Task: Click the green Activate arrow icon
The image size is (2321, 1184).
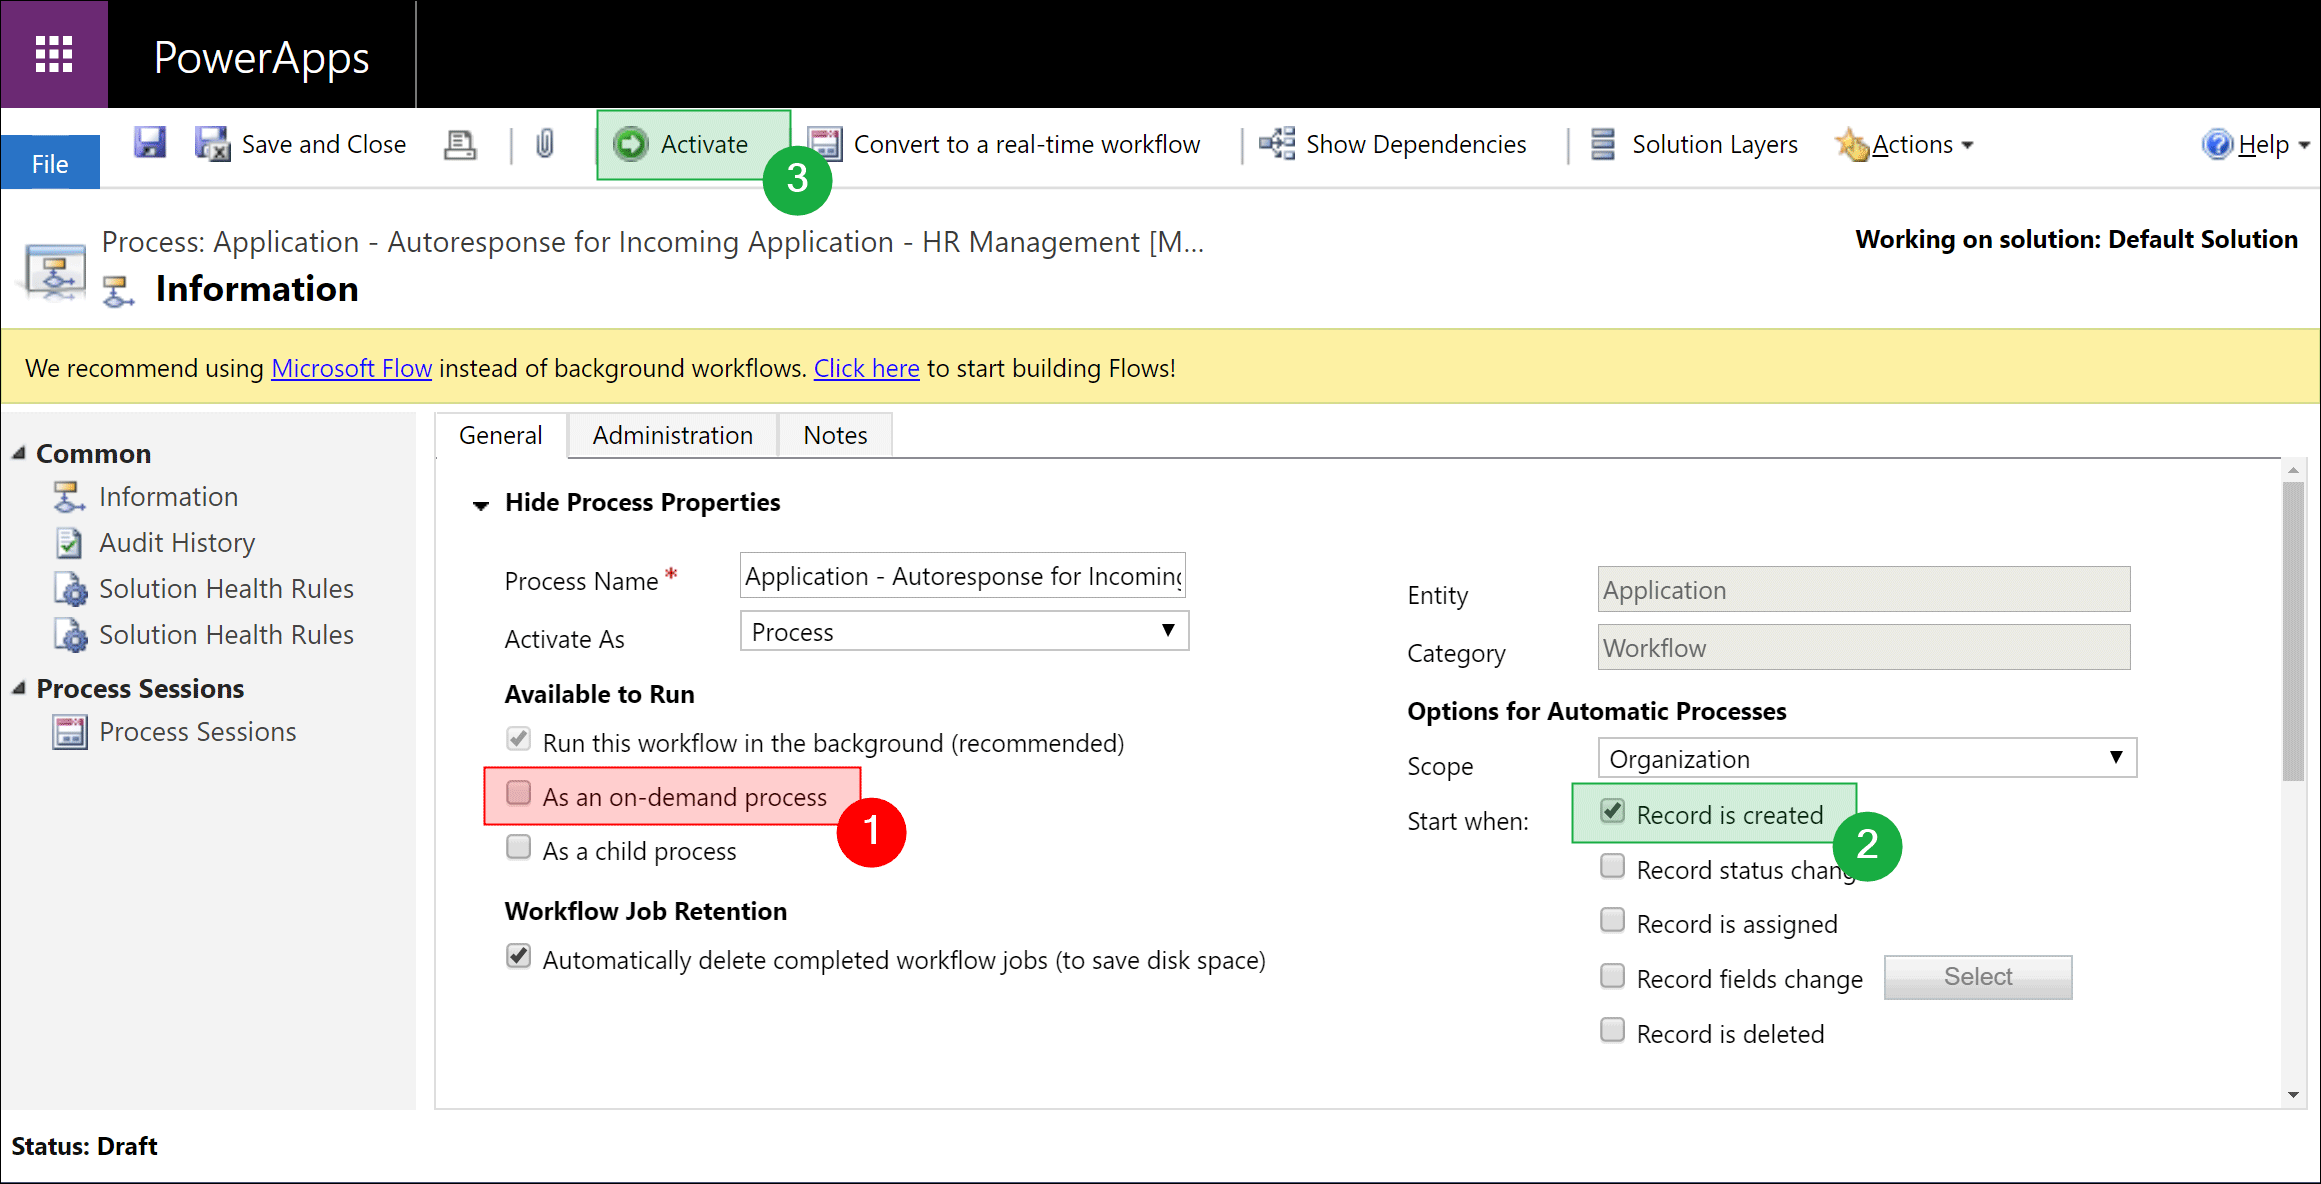Action: tap(631, 144)
